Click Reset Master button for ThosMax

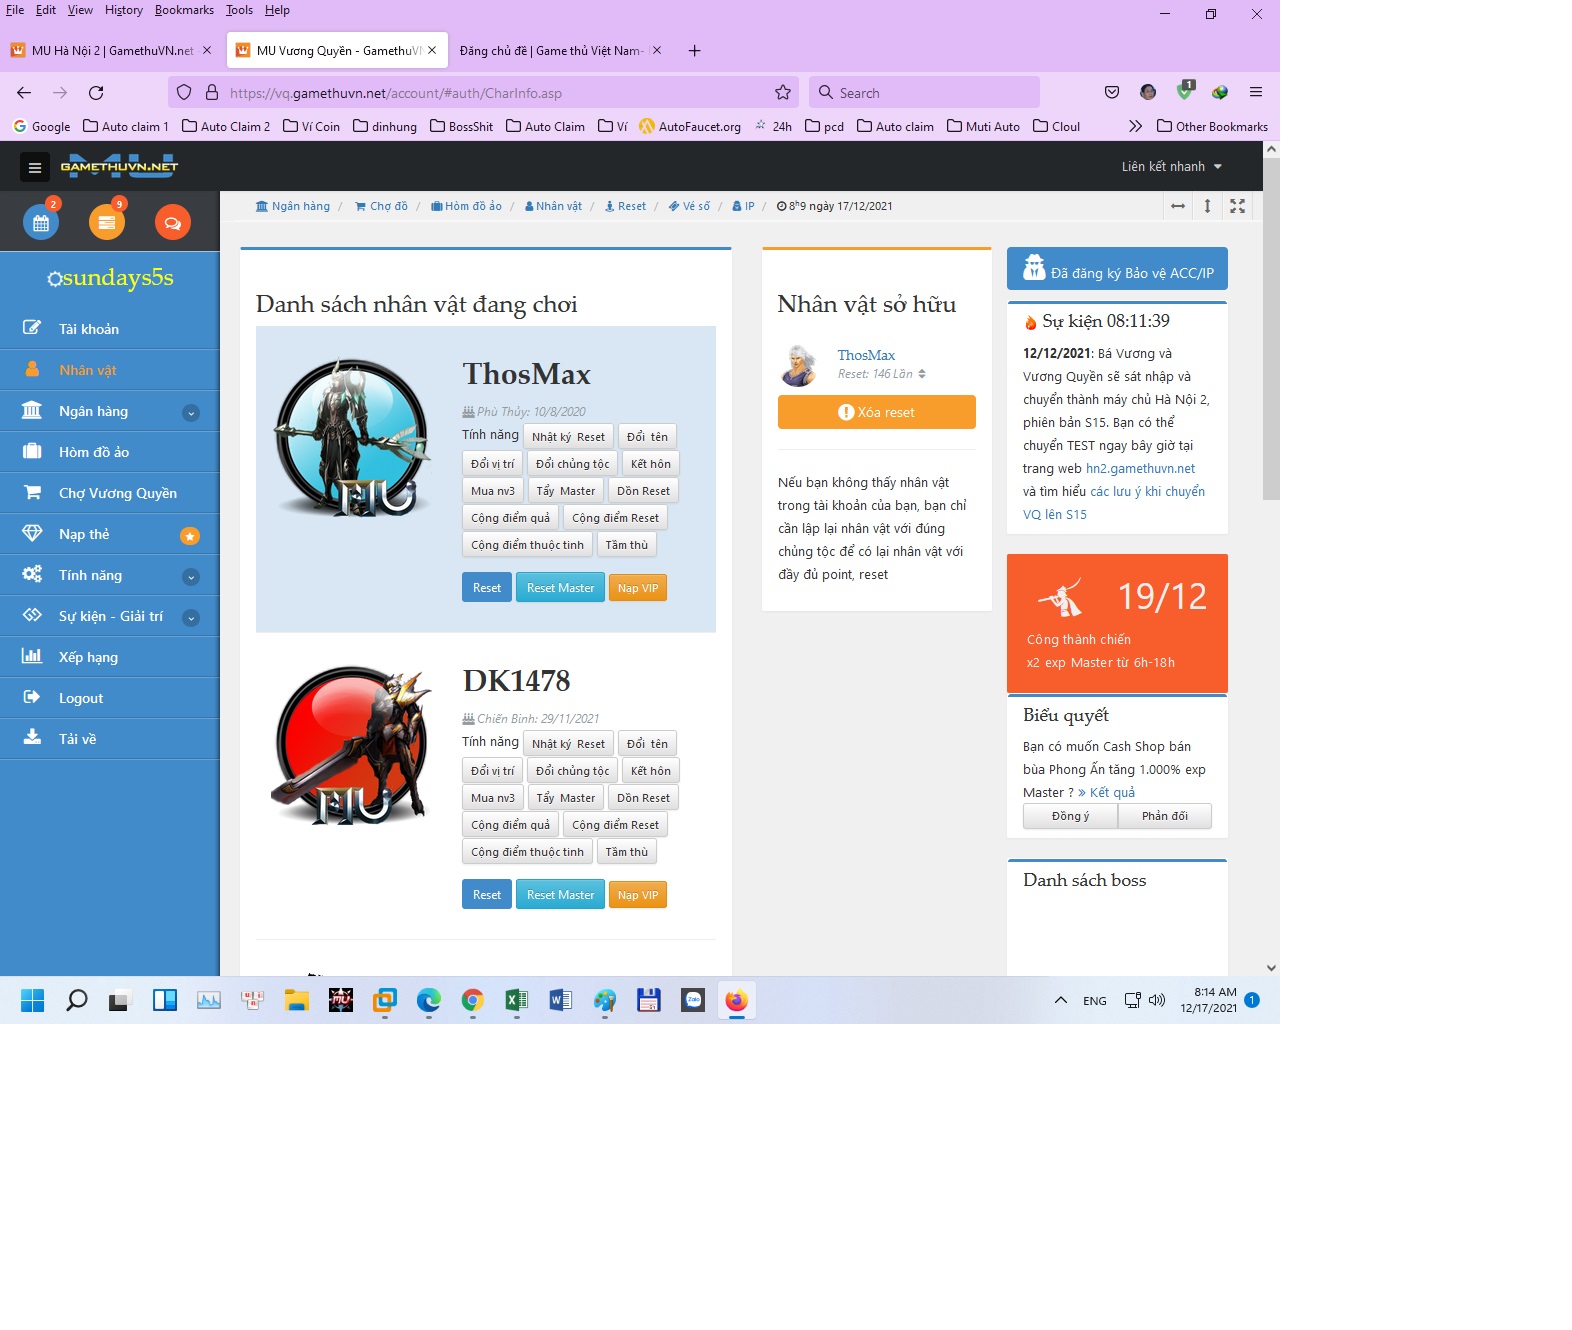click(560, 588)
